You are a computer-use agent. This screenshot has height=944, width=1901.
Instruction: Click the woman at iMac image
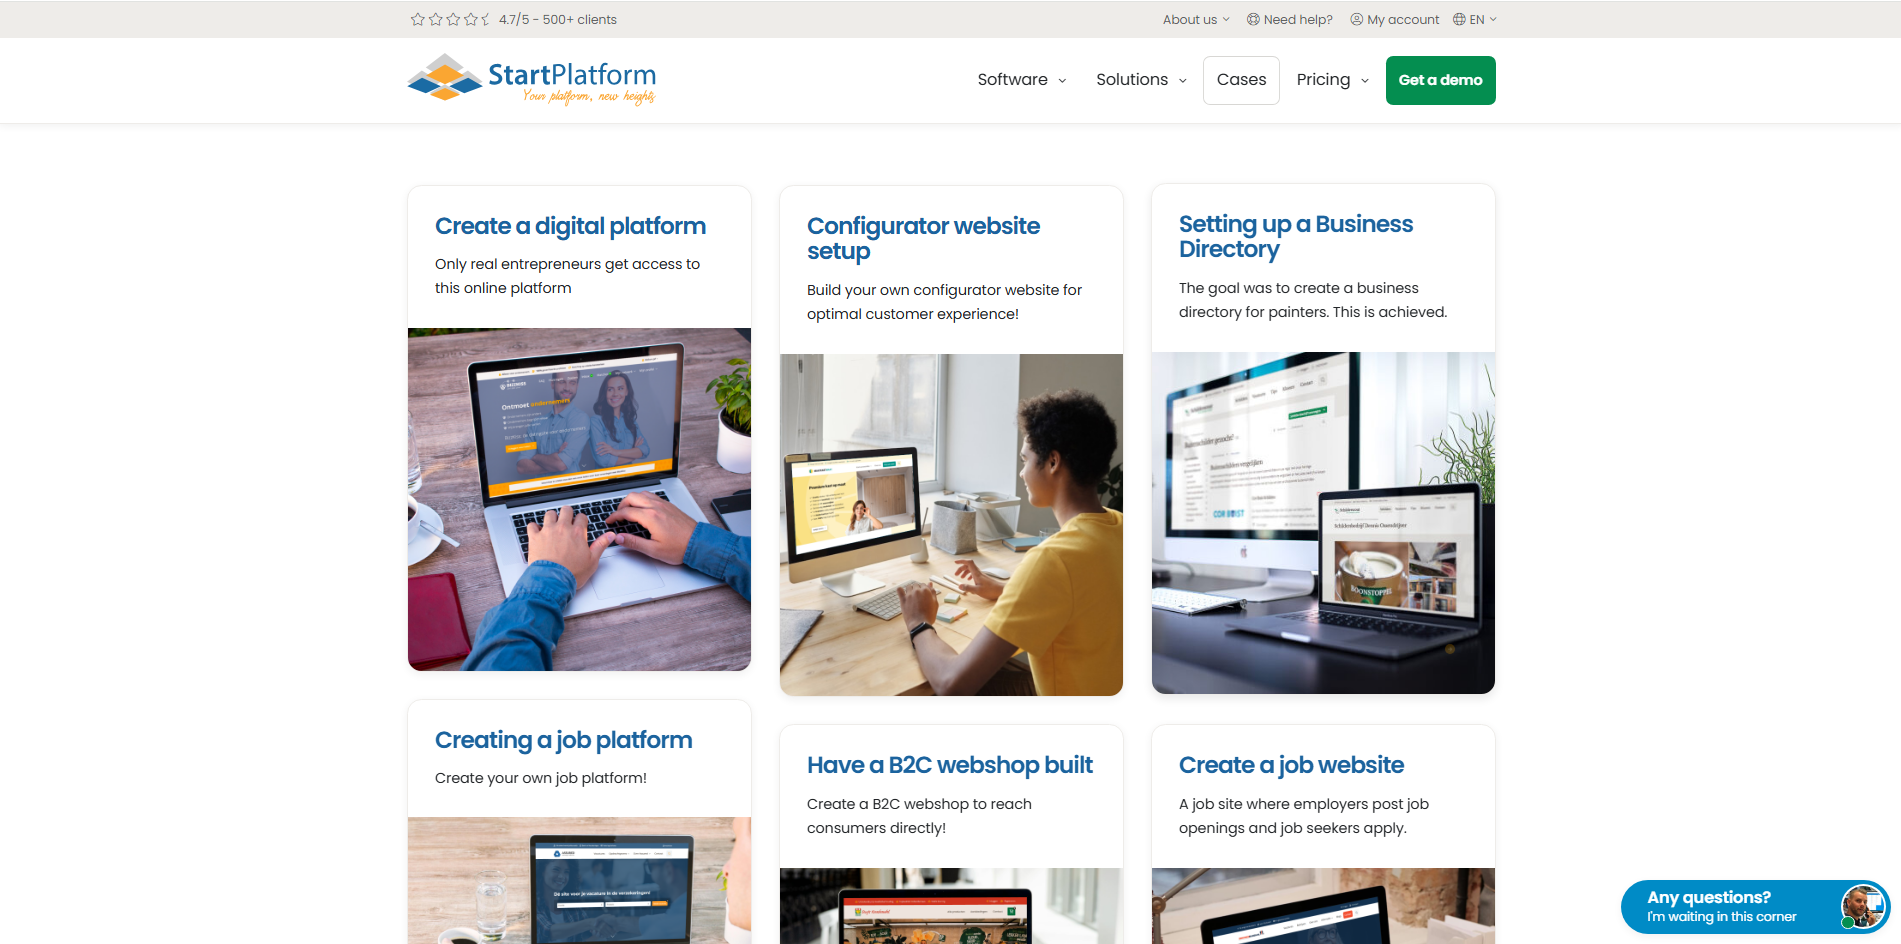[951, 525]
